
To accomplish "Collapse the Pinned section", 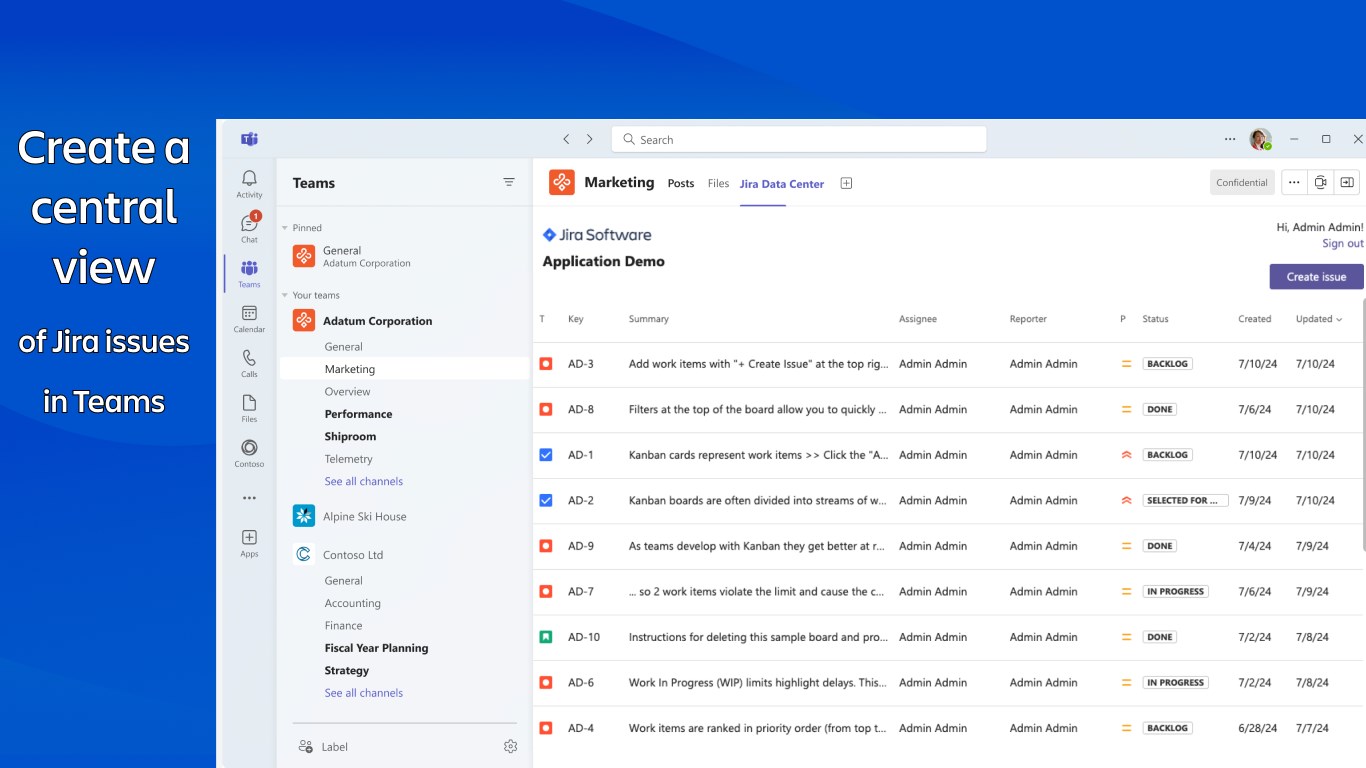I will (285, 228).
